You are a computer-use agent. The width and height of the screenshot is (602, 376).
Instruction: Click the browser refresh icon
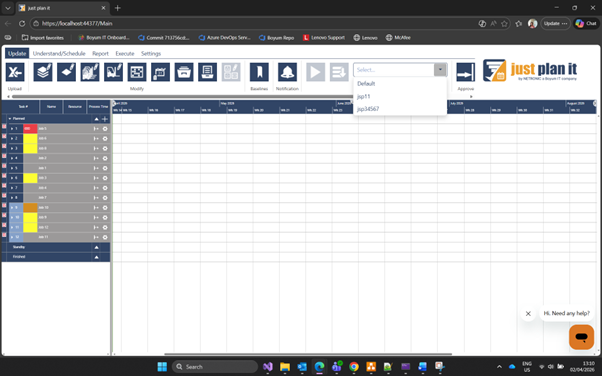coord(22,23)
